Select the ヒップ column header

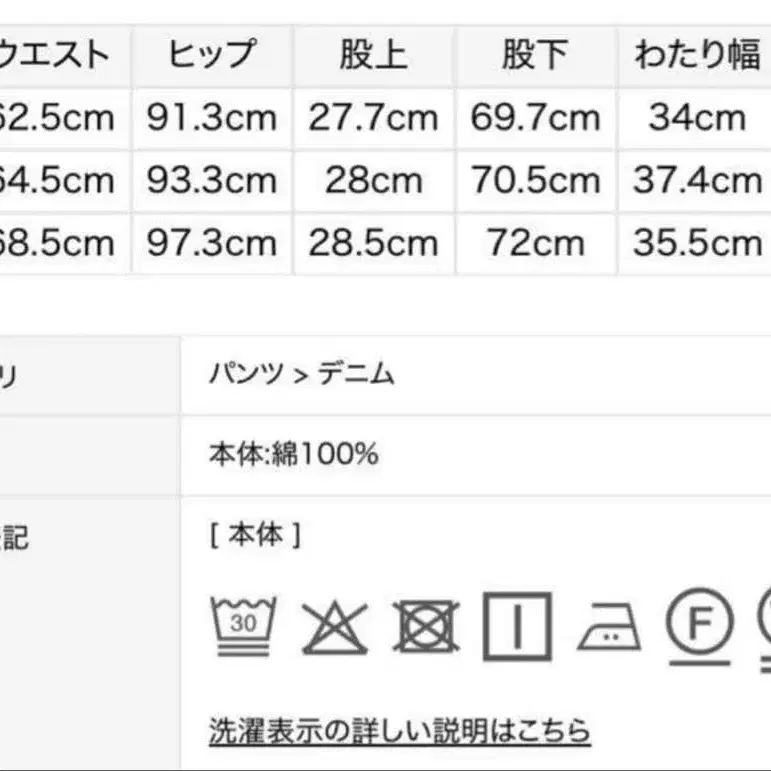[212, 56]
